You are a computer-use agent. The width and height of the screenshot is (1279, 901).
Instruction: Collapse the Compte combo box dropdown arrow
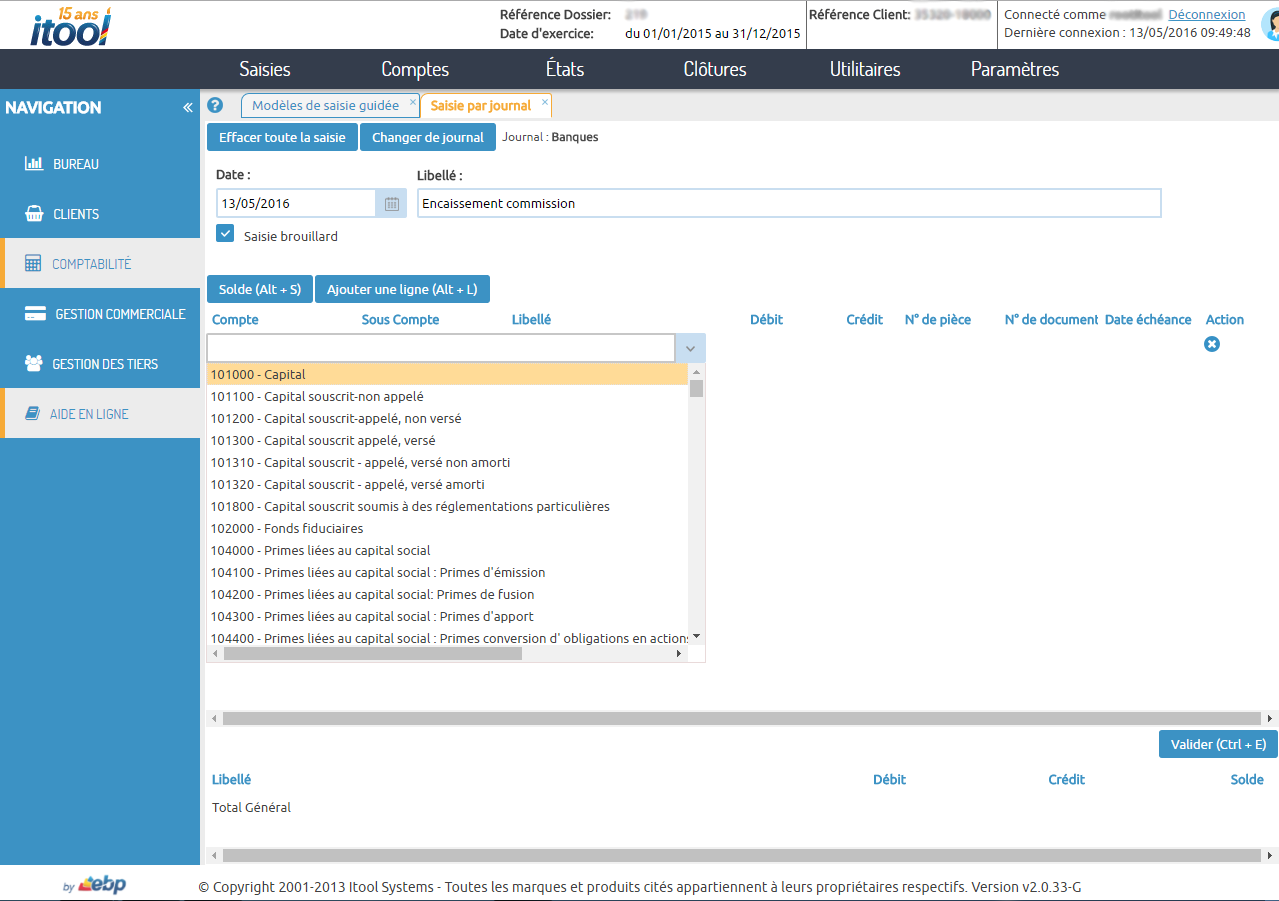coord(690,348)
